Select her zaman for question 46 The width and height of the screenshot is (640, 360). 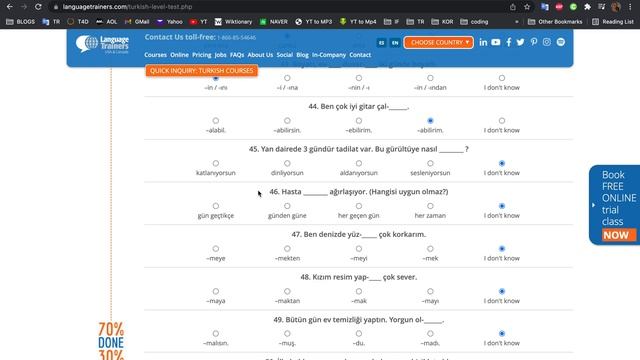tap(430, 206)
